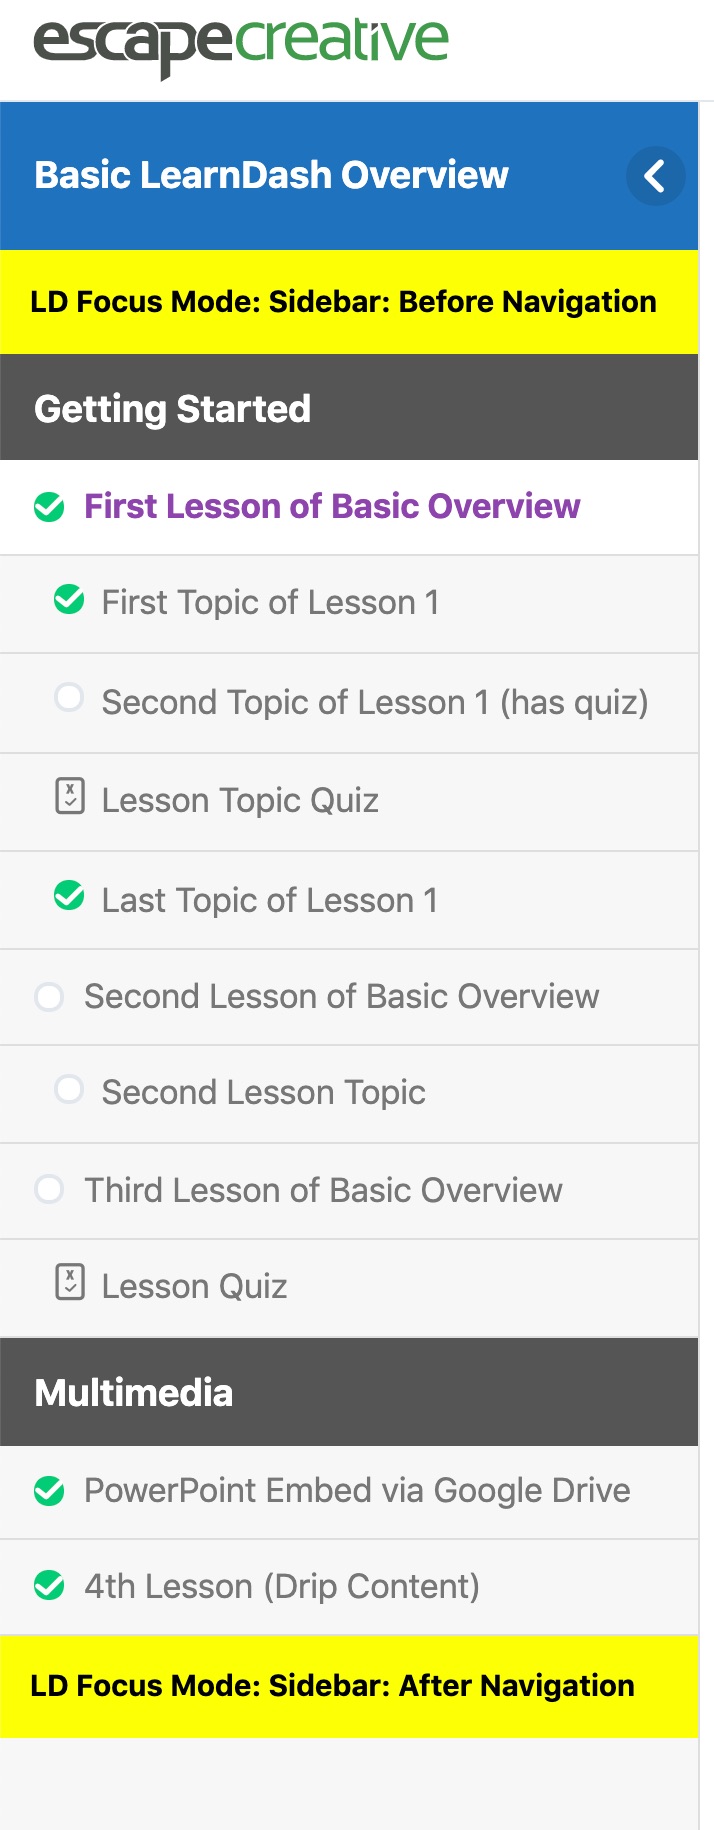Viewport: 714px width, 1830px height.
Task: Click the checkmark beside 4th Lesson (Drip Content)
Action: click(49, 1586)
